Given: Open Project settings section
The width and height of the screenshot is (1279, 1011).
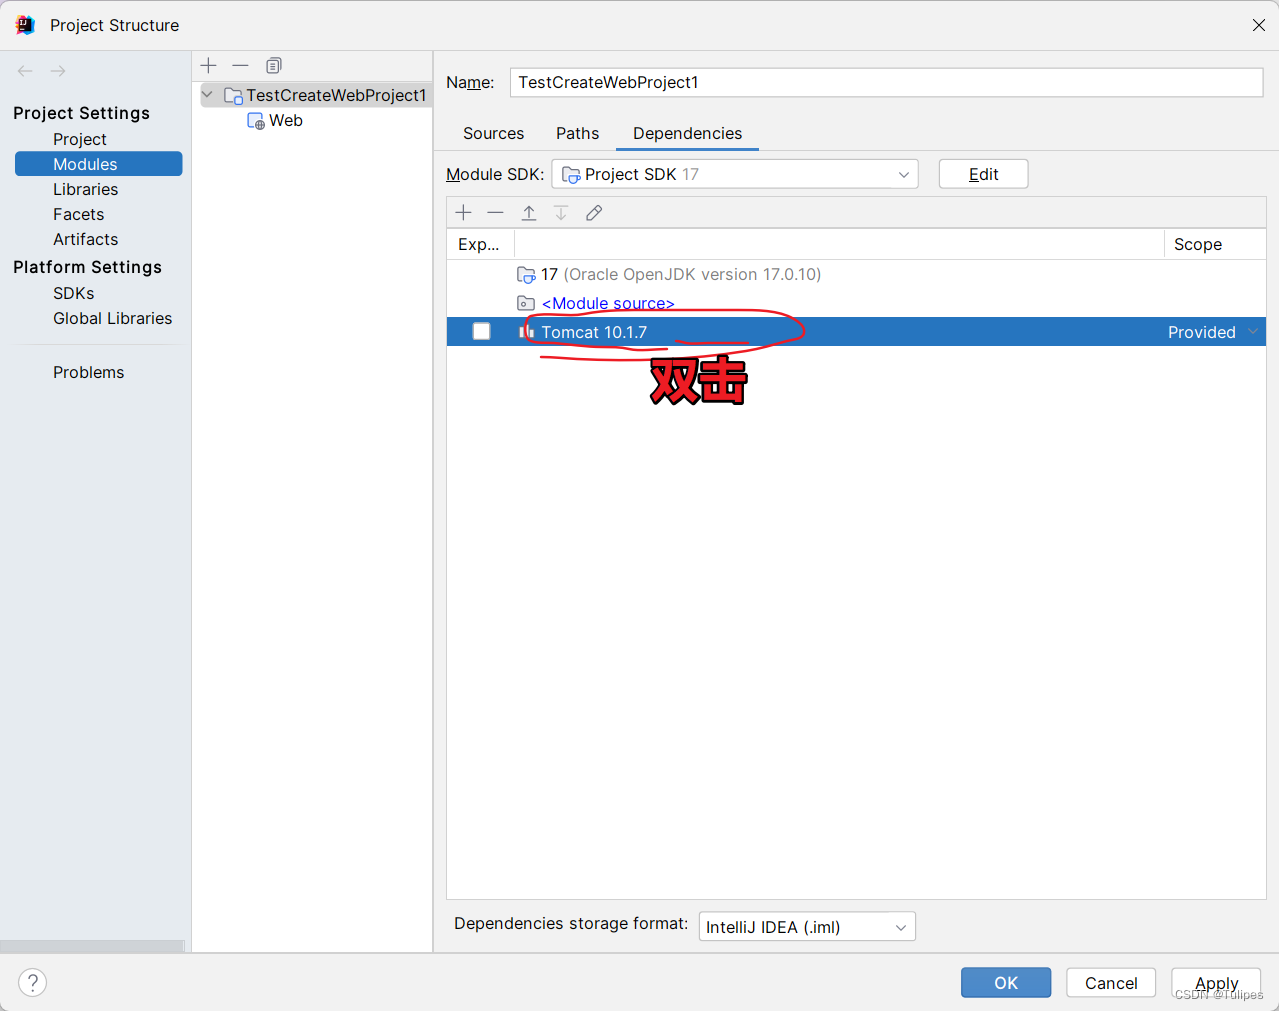Looking at the screenshot, I should [80, 139].
